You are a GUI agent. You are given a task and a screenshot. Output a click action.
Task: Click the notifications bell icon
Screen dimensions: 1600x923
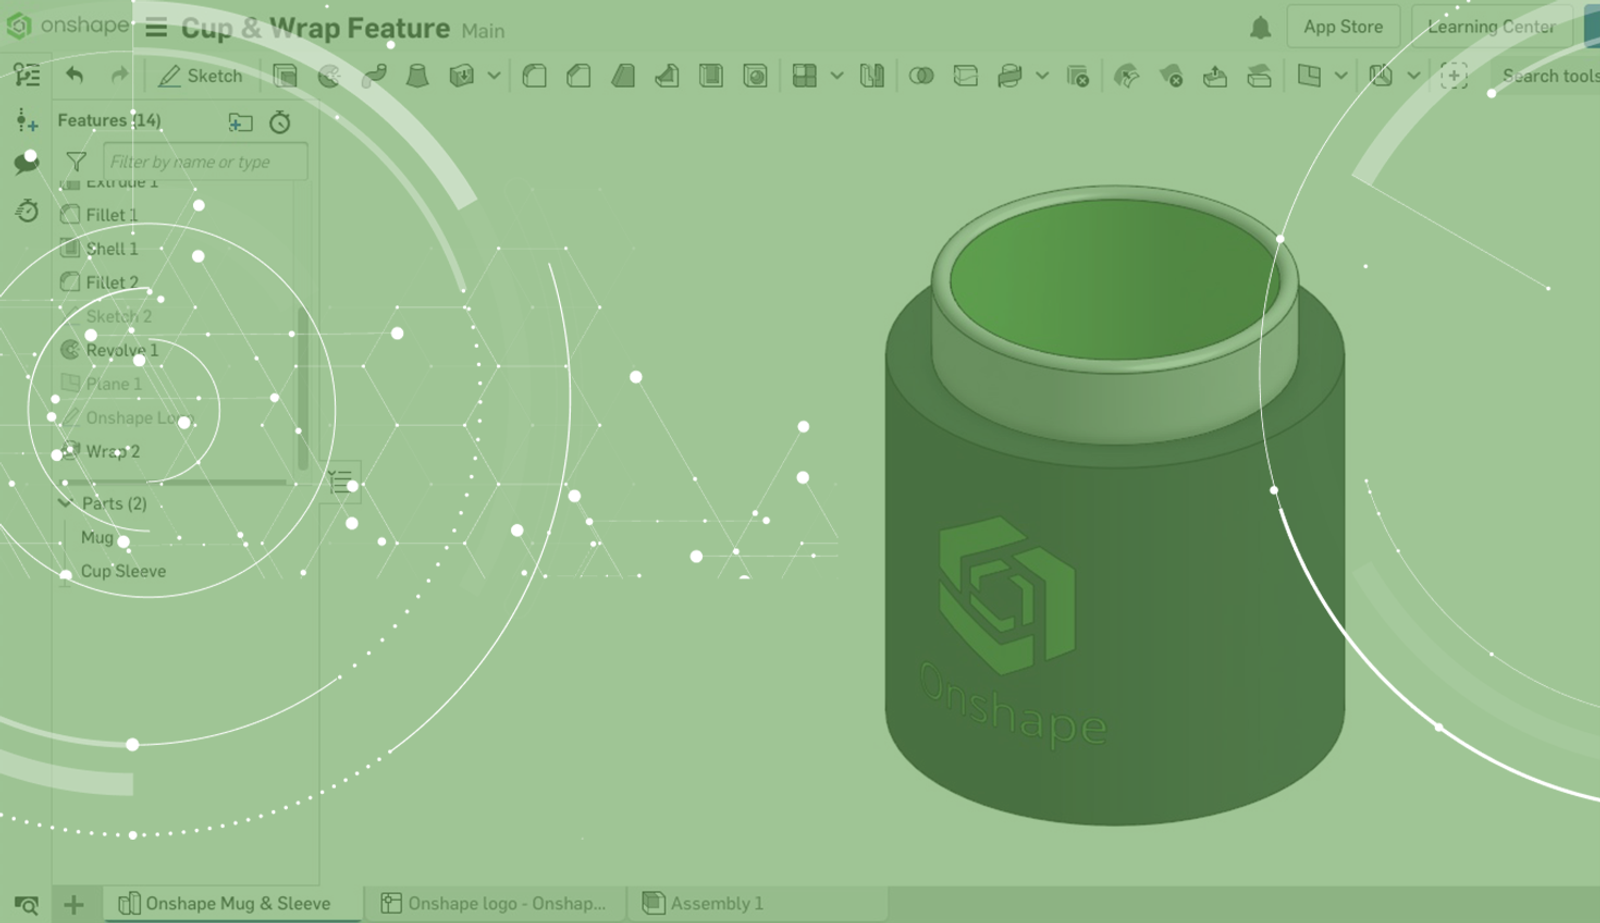(1261, 28)
